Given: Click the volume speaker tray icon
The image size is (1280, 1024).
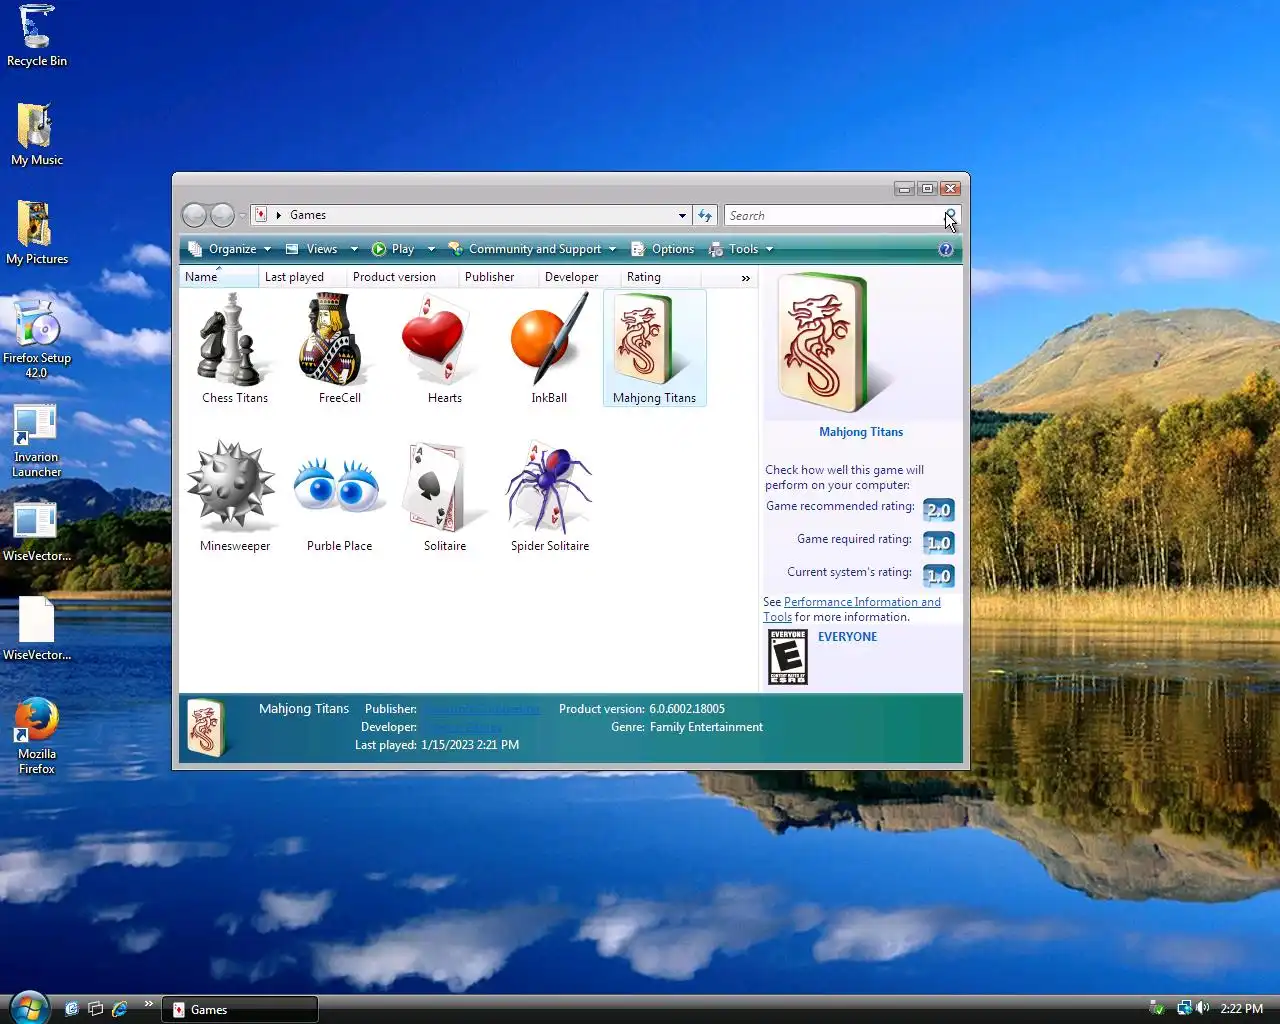Looking at the screenshot, I should tap(1202, 1008).
